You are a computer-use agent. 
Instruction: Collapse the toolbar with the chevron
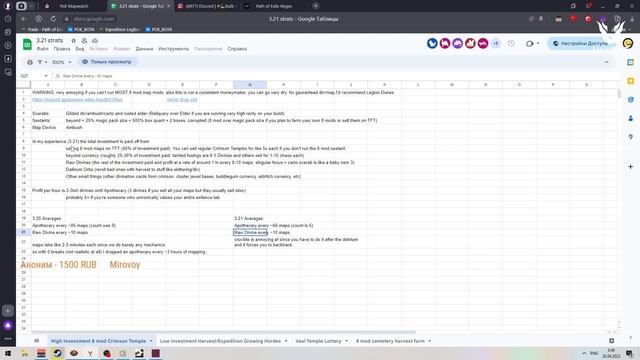pyautogui.click(x=606, y=62)
